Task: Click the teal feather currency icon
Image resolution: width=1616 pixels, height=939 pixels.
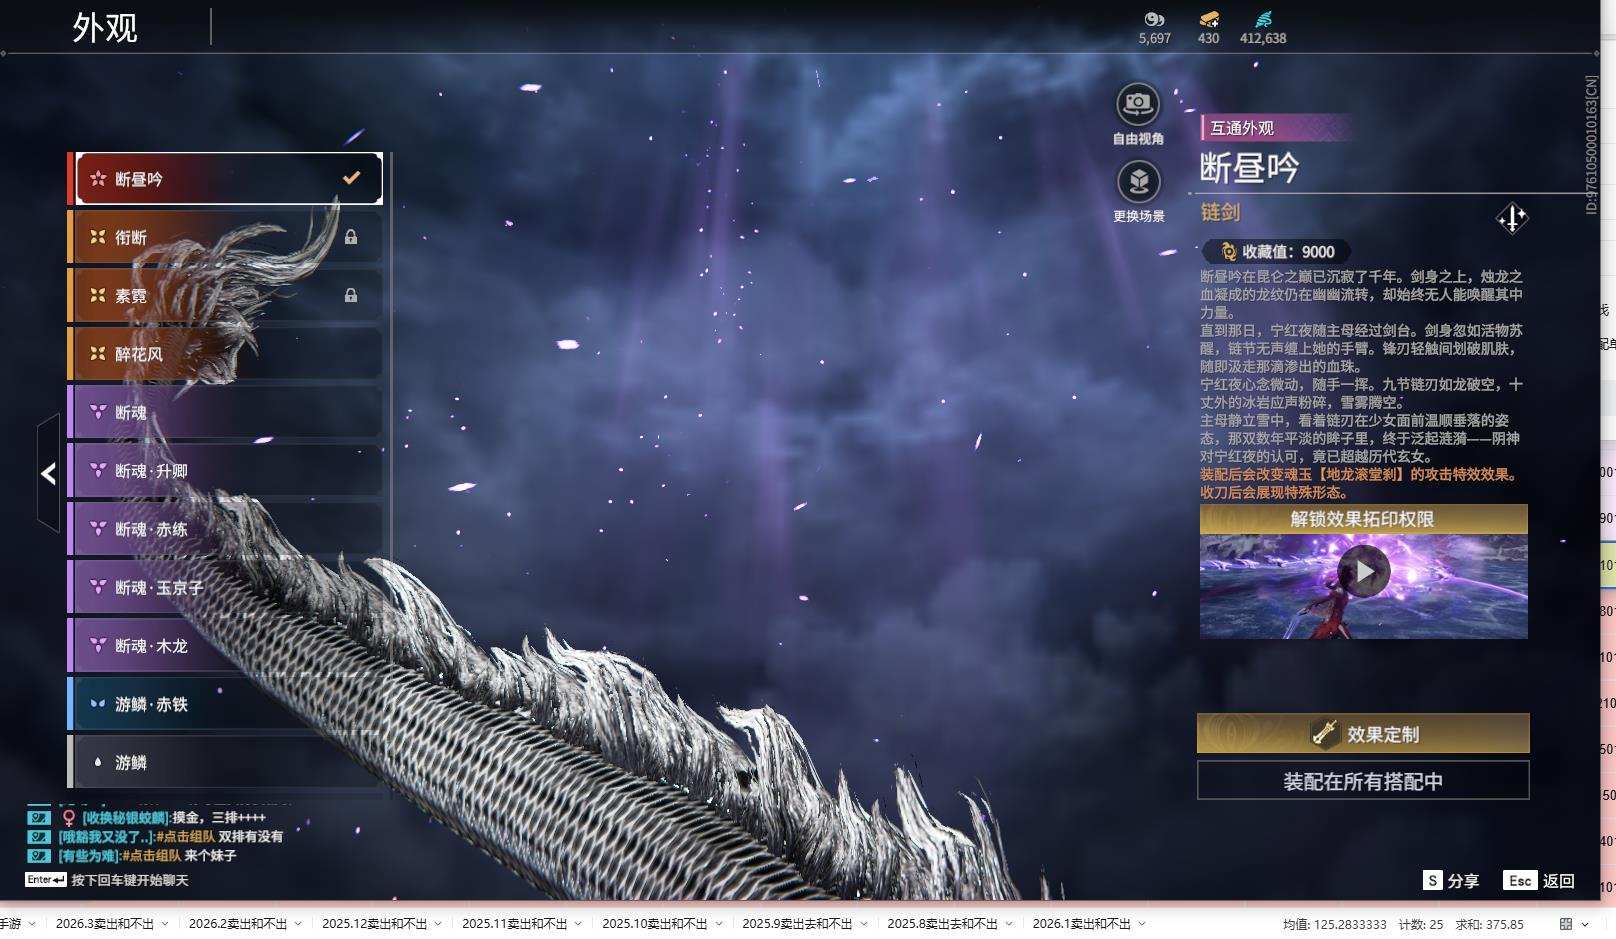Action: point(1263,19)
